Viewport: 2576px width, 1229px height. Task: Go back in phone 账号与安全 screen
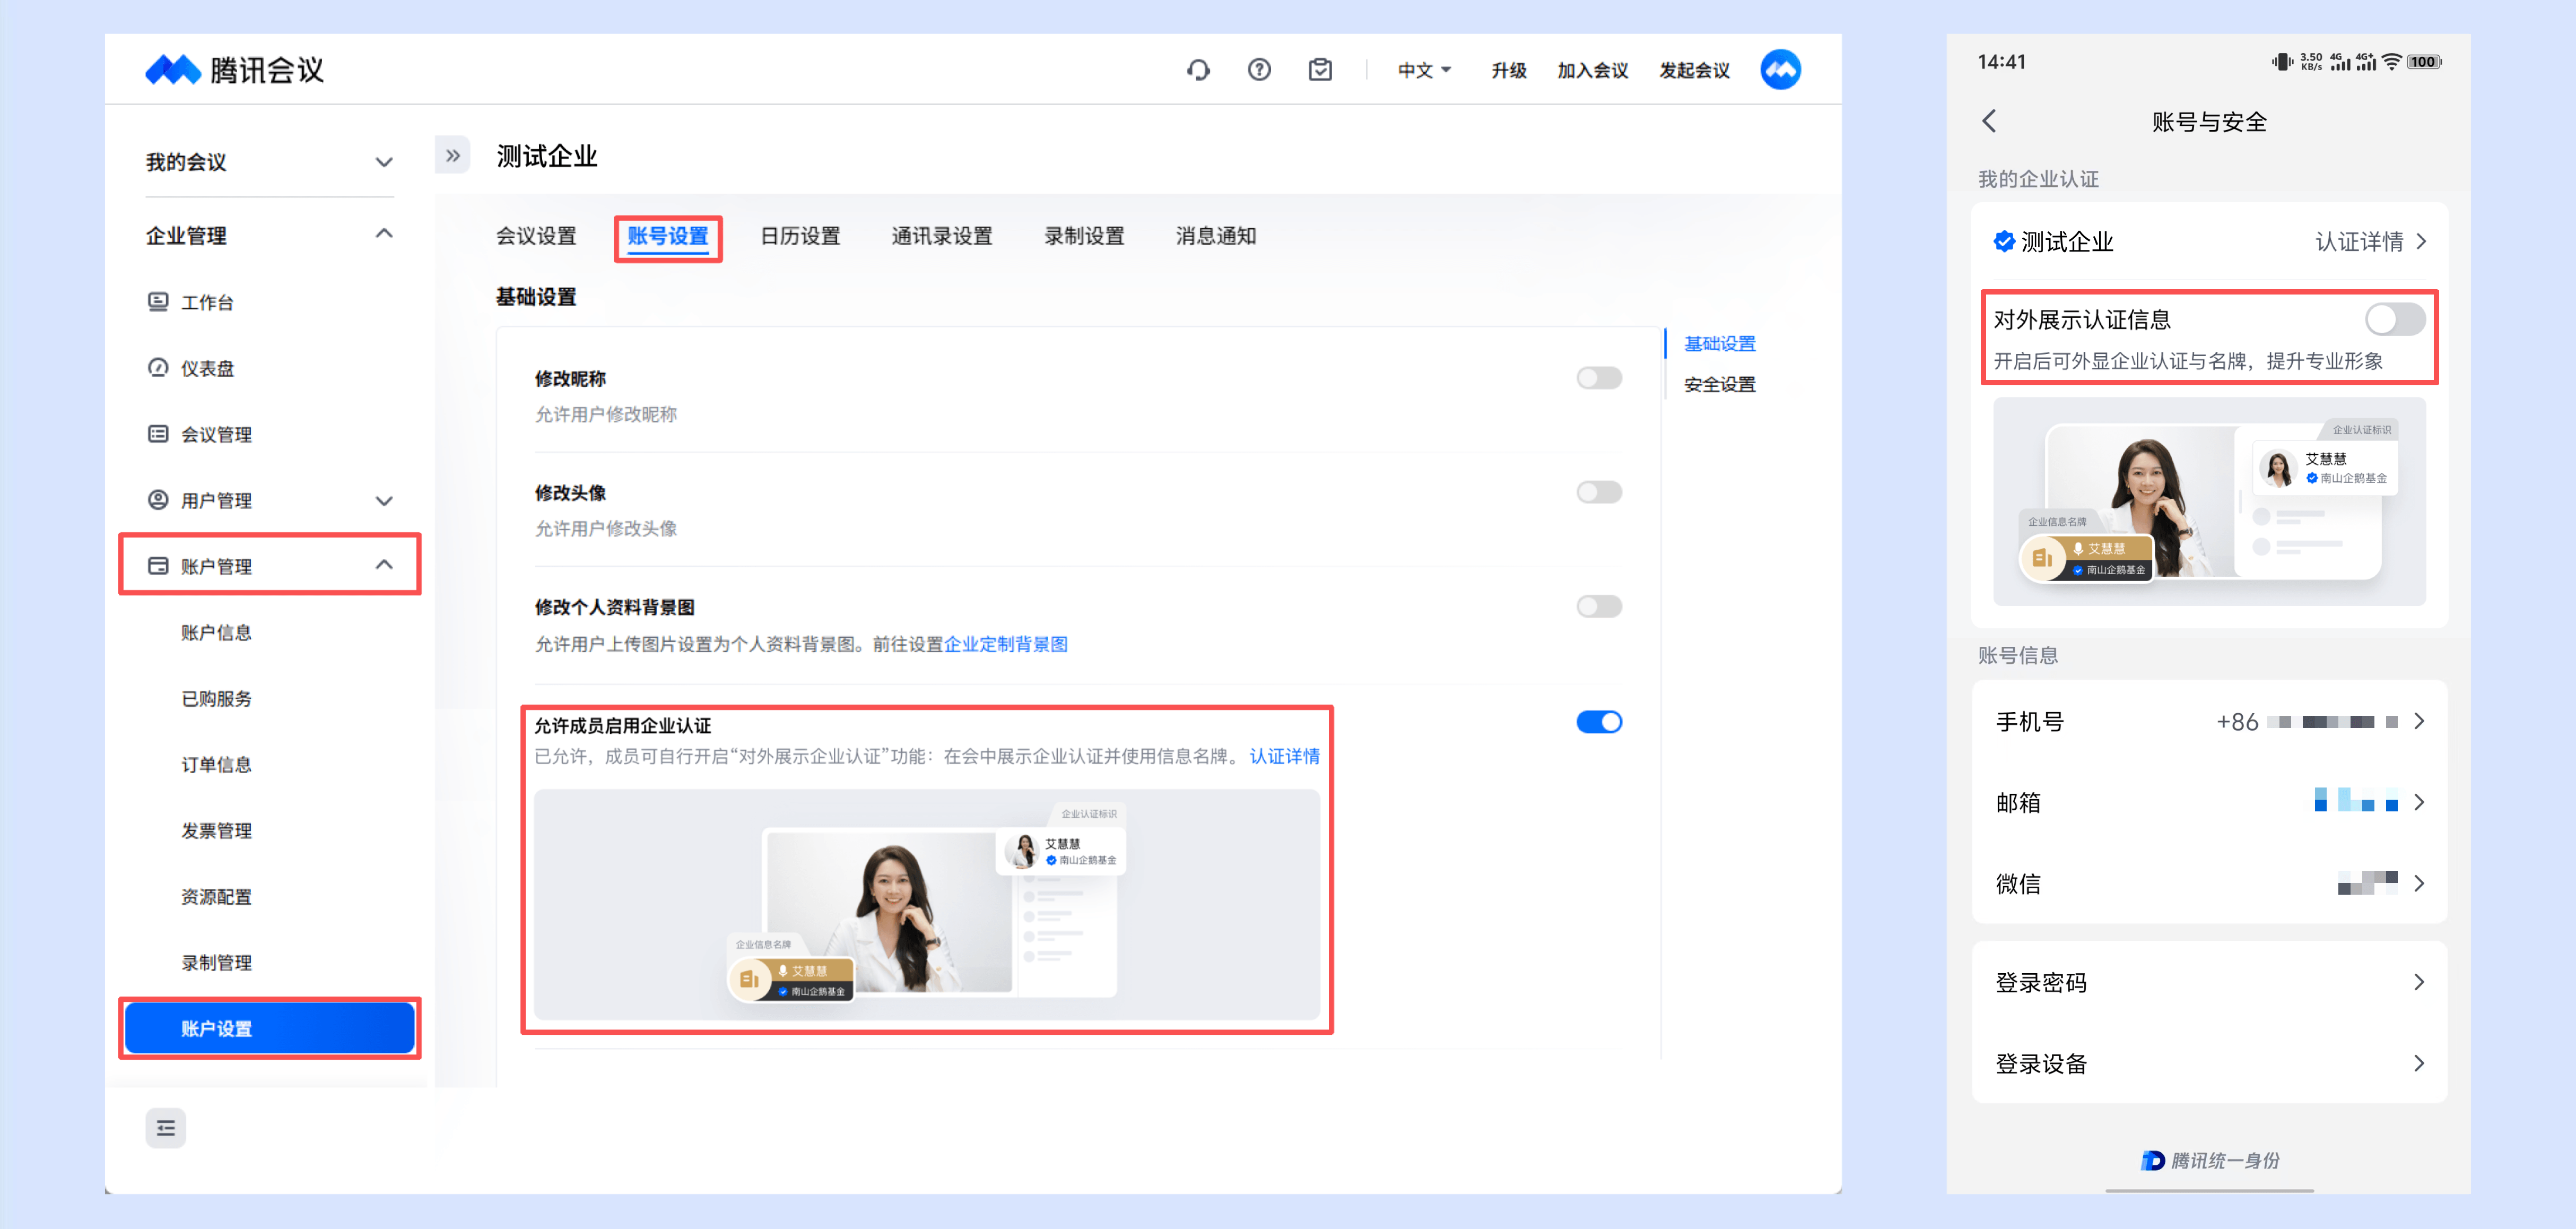click(1989, 121)
